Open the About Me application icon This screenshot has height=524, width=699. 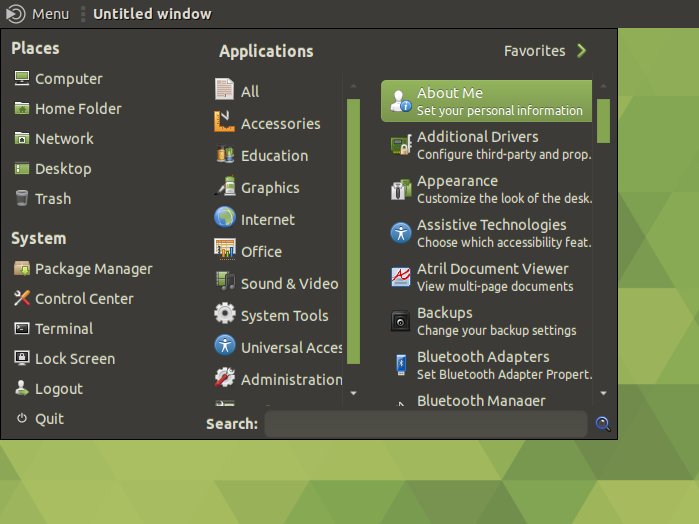400,100
